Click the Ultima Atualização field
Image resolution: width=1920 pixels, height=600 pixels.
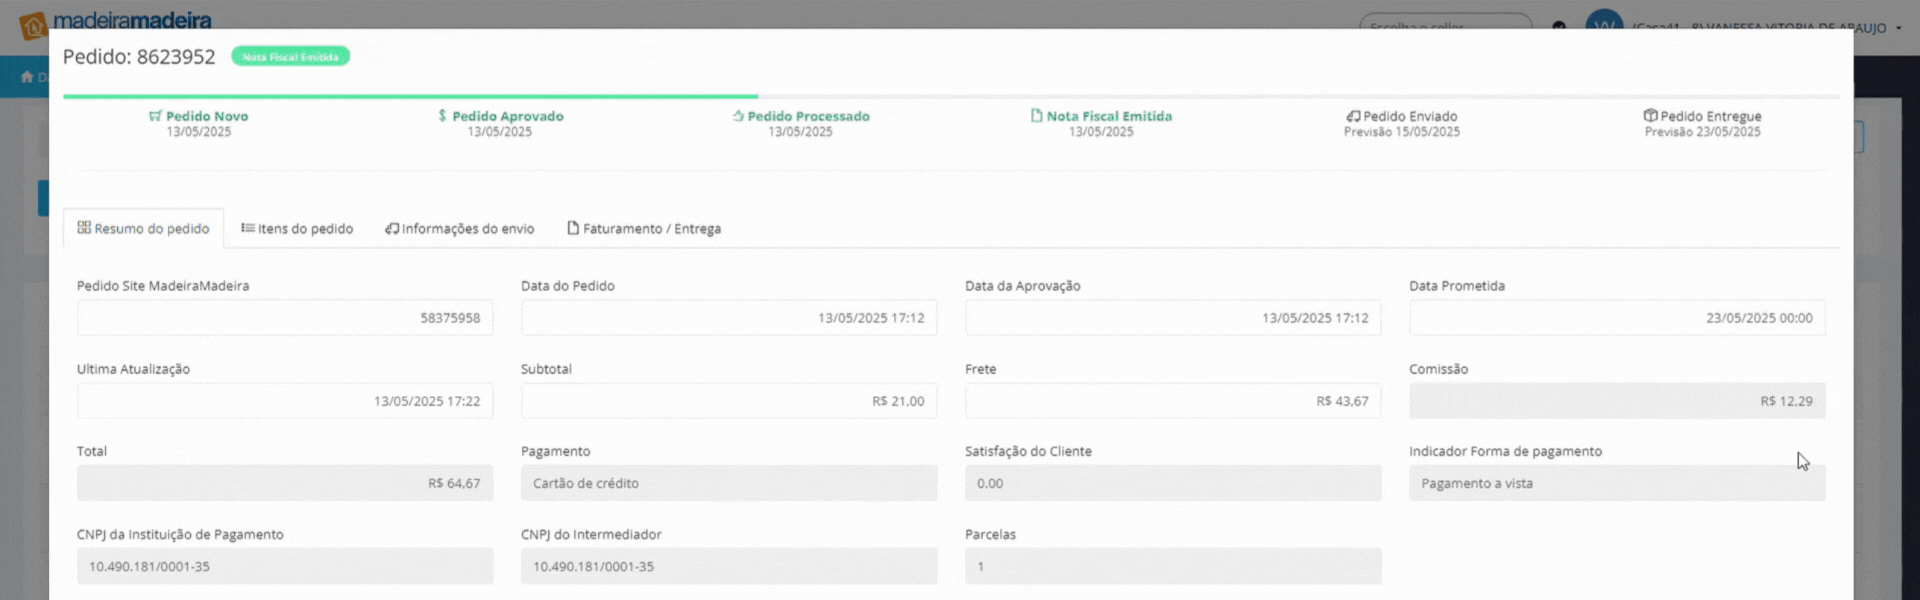[285, 401]
